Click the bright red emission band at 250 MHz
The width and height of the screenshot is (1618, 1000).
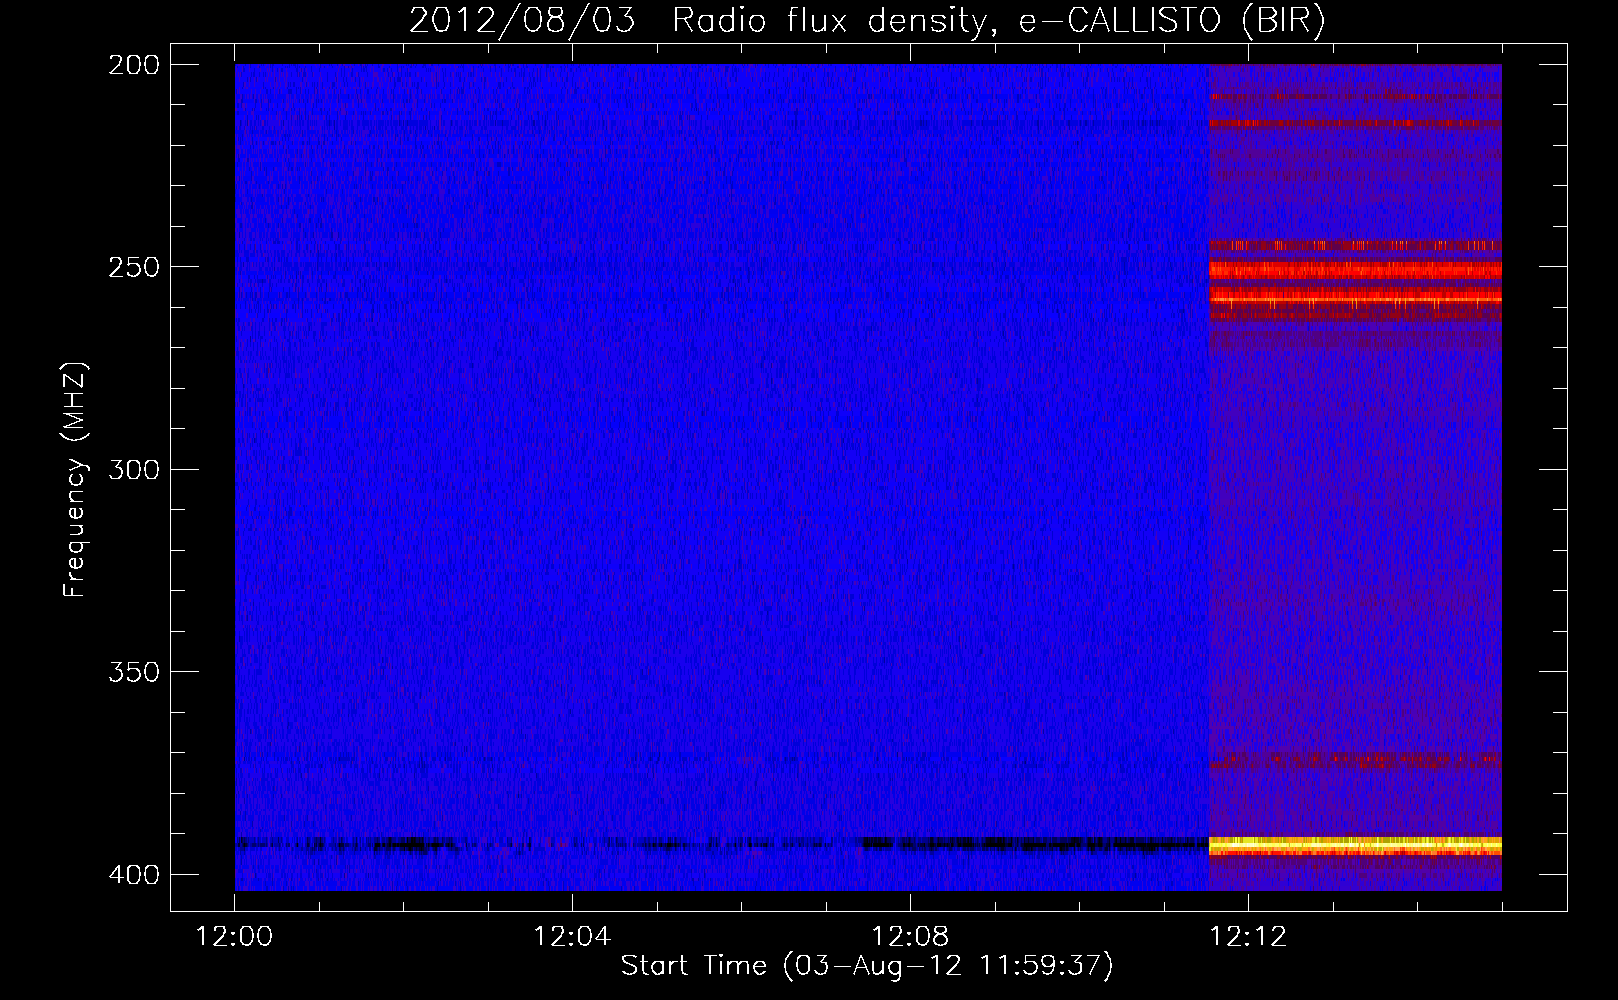point(1355,270)
